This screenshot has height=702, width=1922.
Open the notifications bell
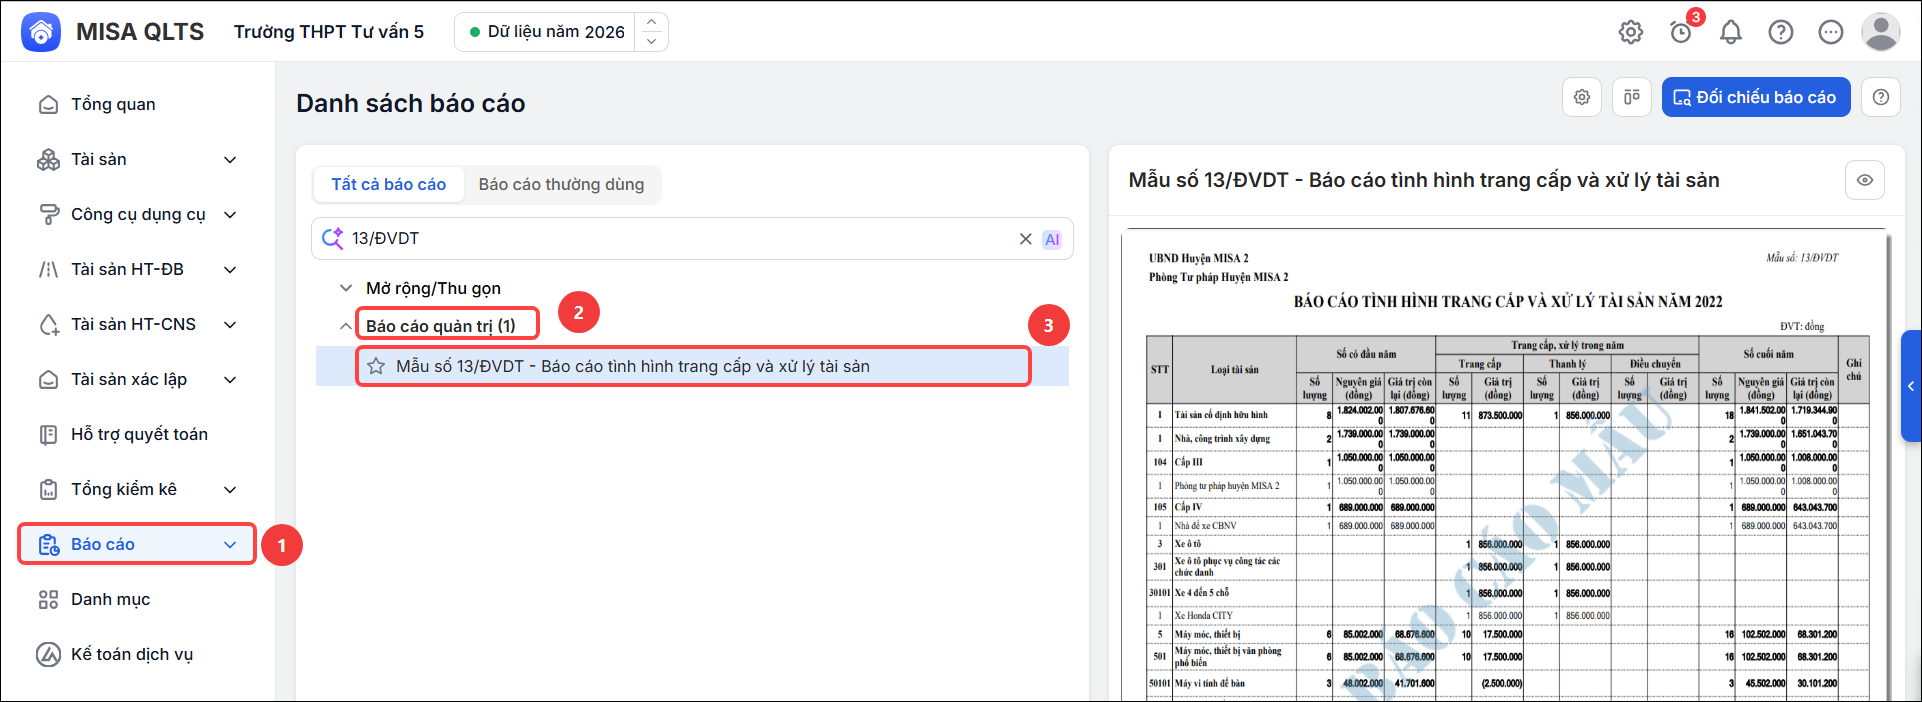click(x=1731, y=32)
